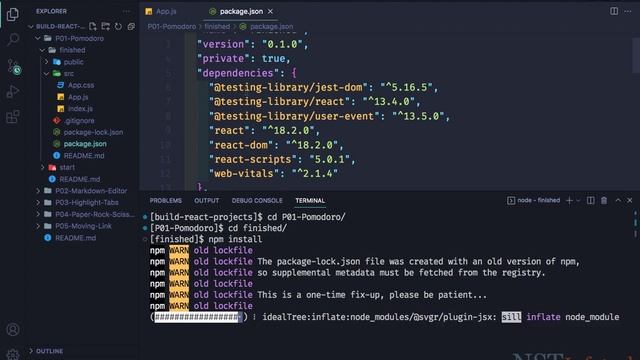Click the "version": "0.1.0" line
Screen dimensions: 640x360
click(253, 44)
